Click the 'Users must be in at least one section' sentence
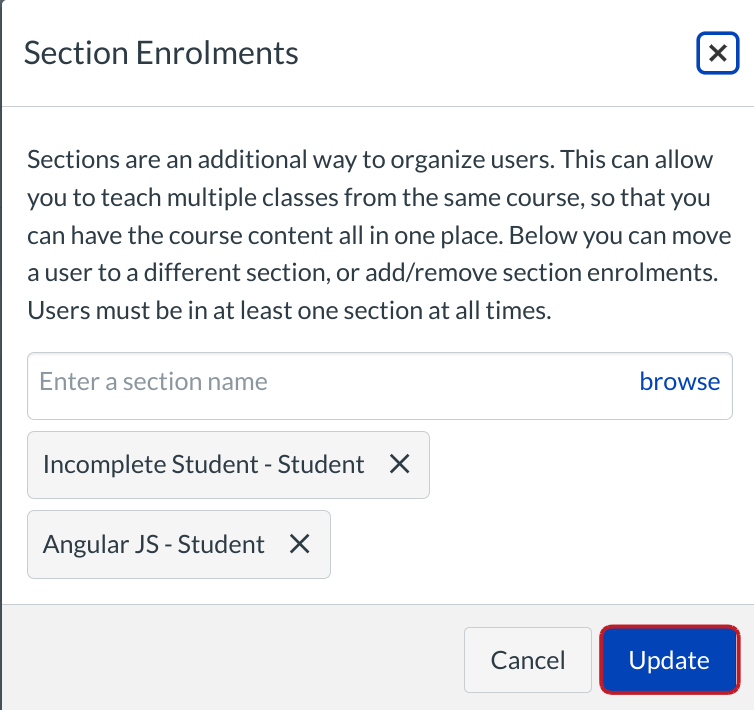Image resolution: width=754 pixels, height=710 pixels. click(289, 310)
